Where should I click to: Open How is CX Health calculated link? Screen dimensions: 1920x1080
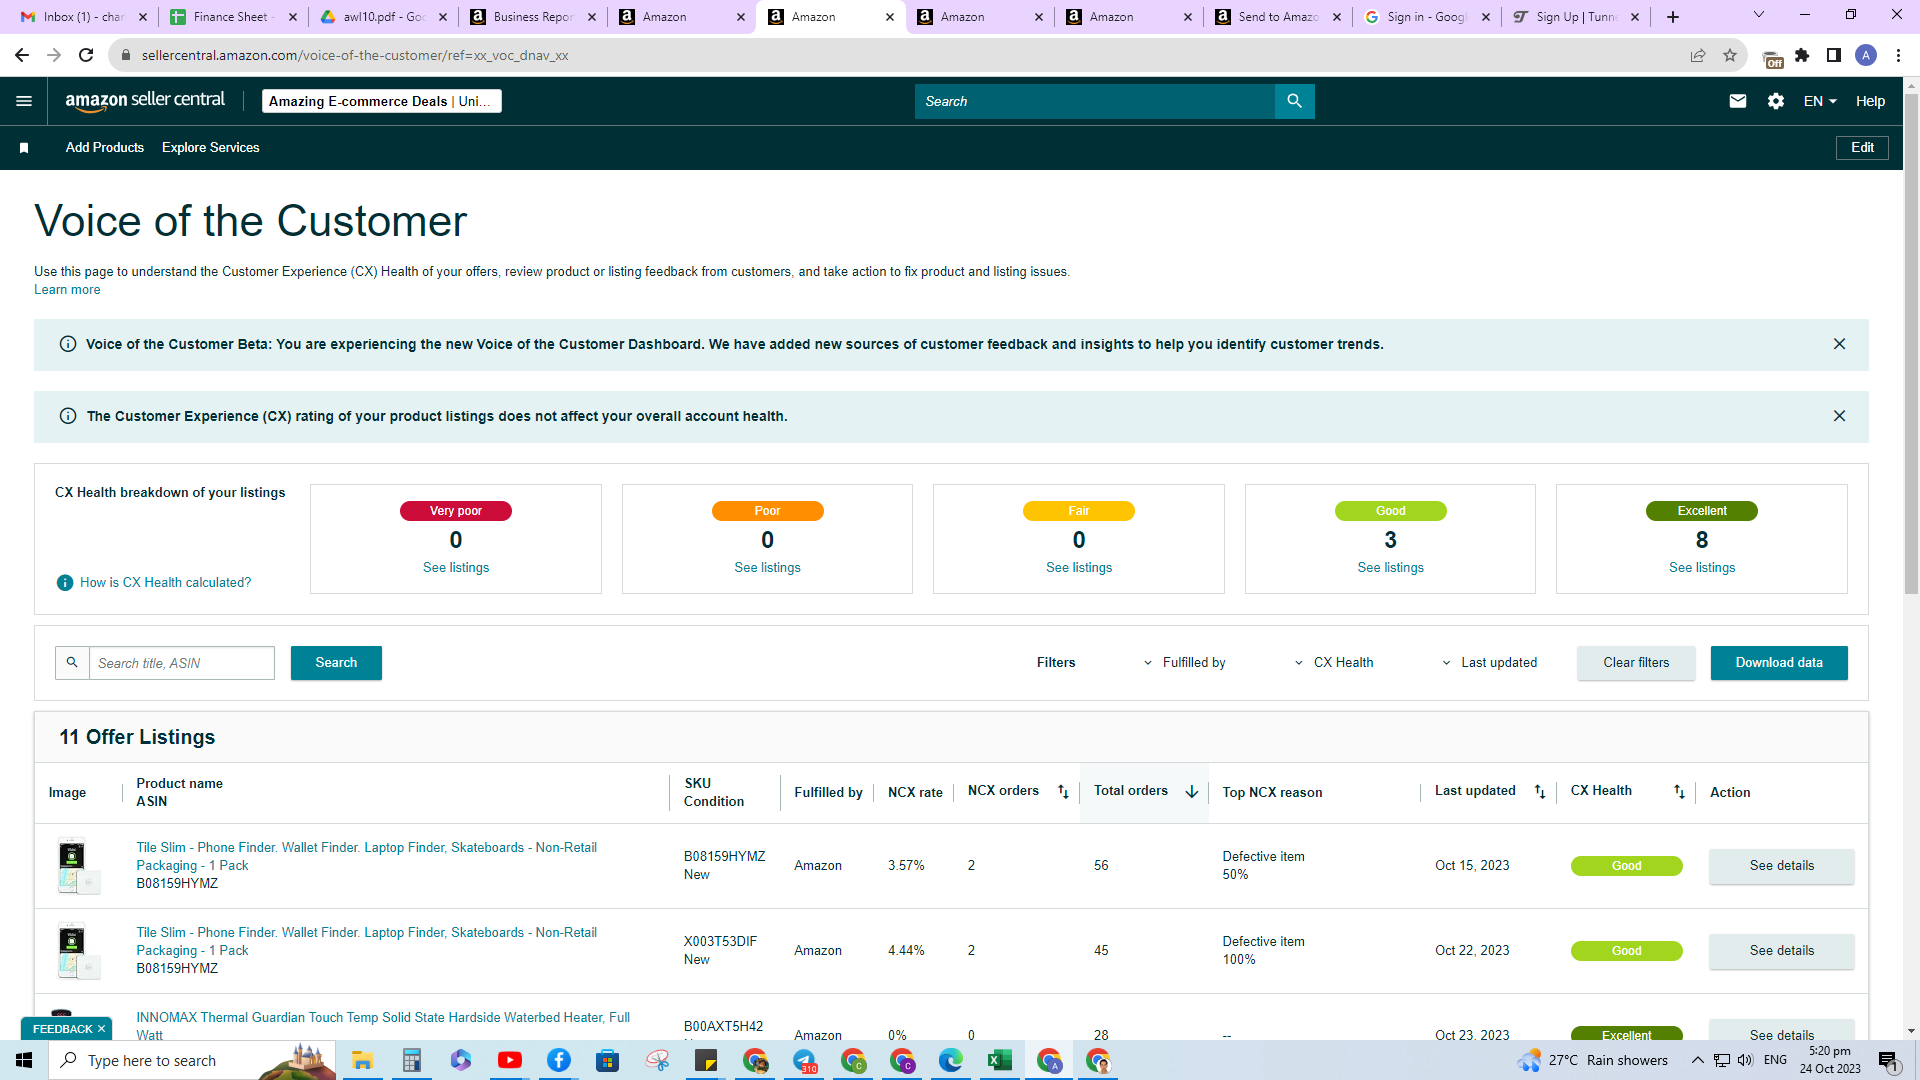[x=166, y=583]
